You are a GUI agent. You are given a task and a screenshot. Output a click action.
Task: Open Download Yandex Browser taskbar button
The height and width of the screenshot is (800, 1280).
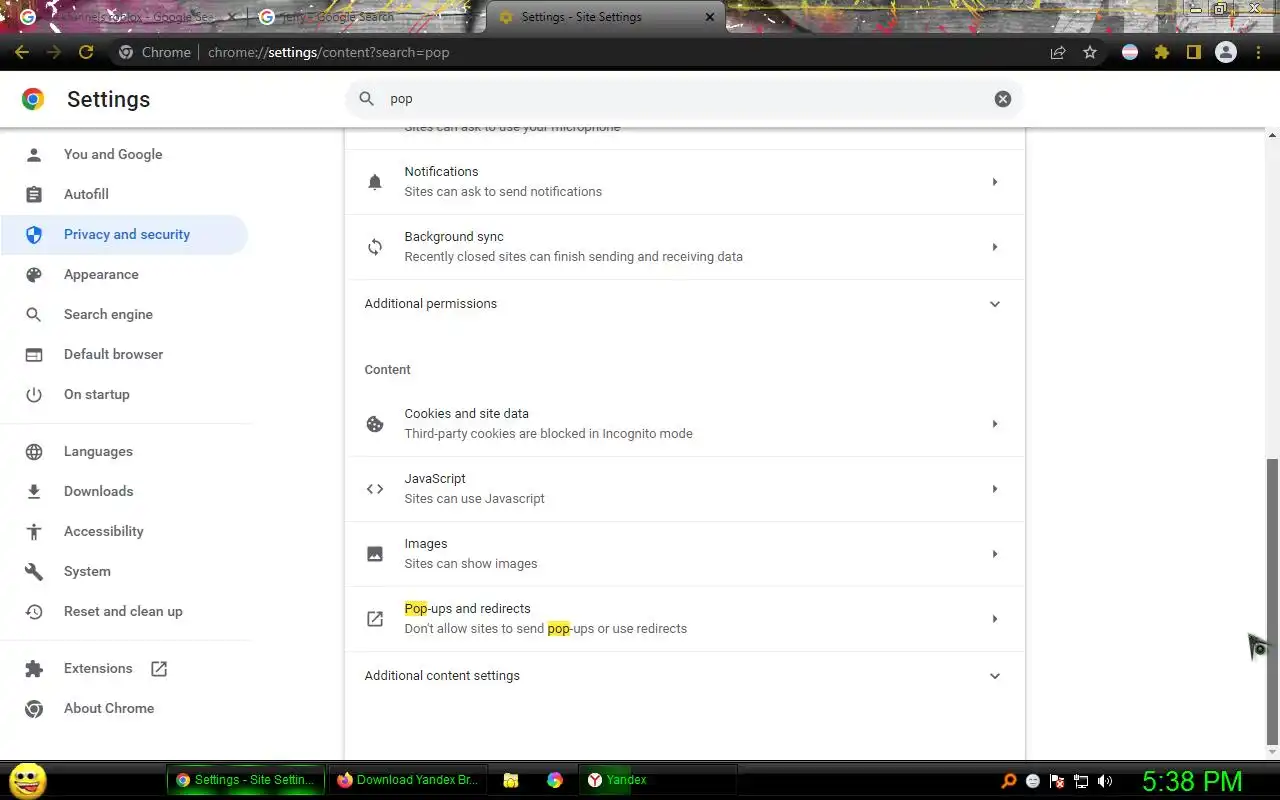click(x=408, y=780)
